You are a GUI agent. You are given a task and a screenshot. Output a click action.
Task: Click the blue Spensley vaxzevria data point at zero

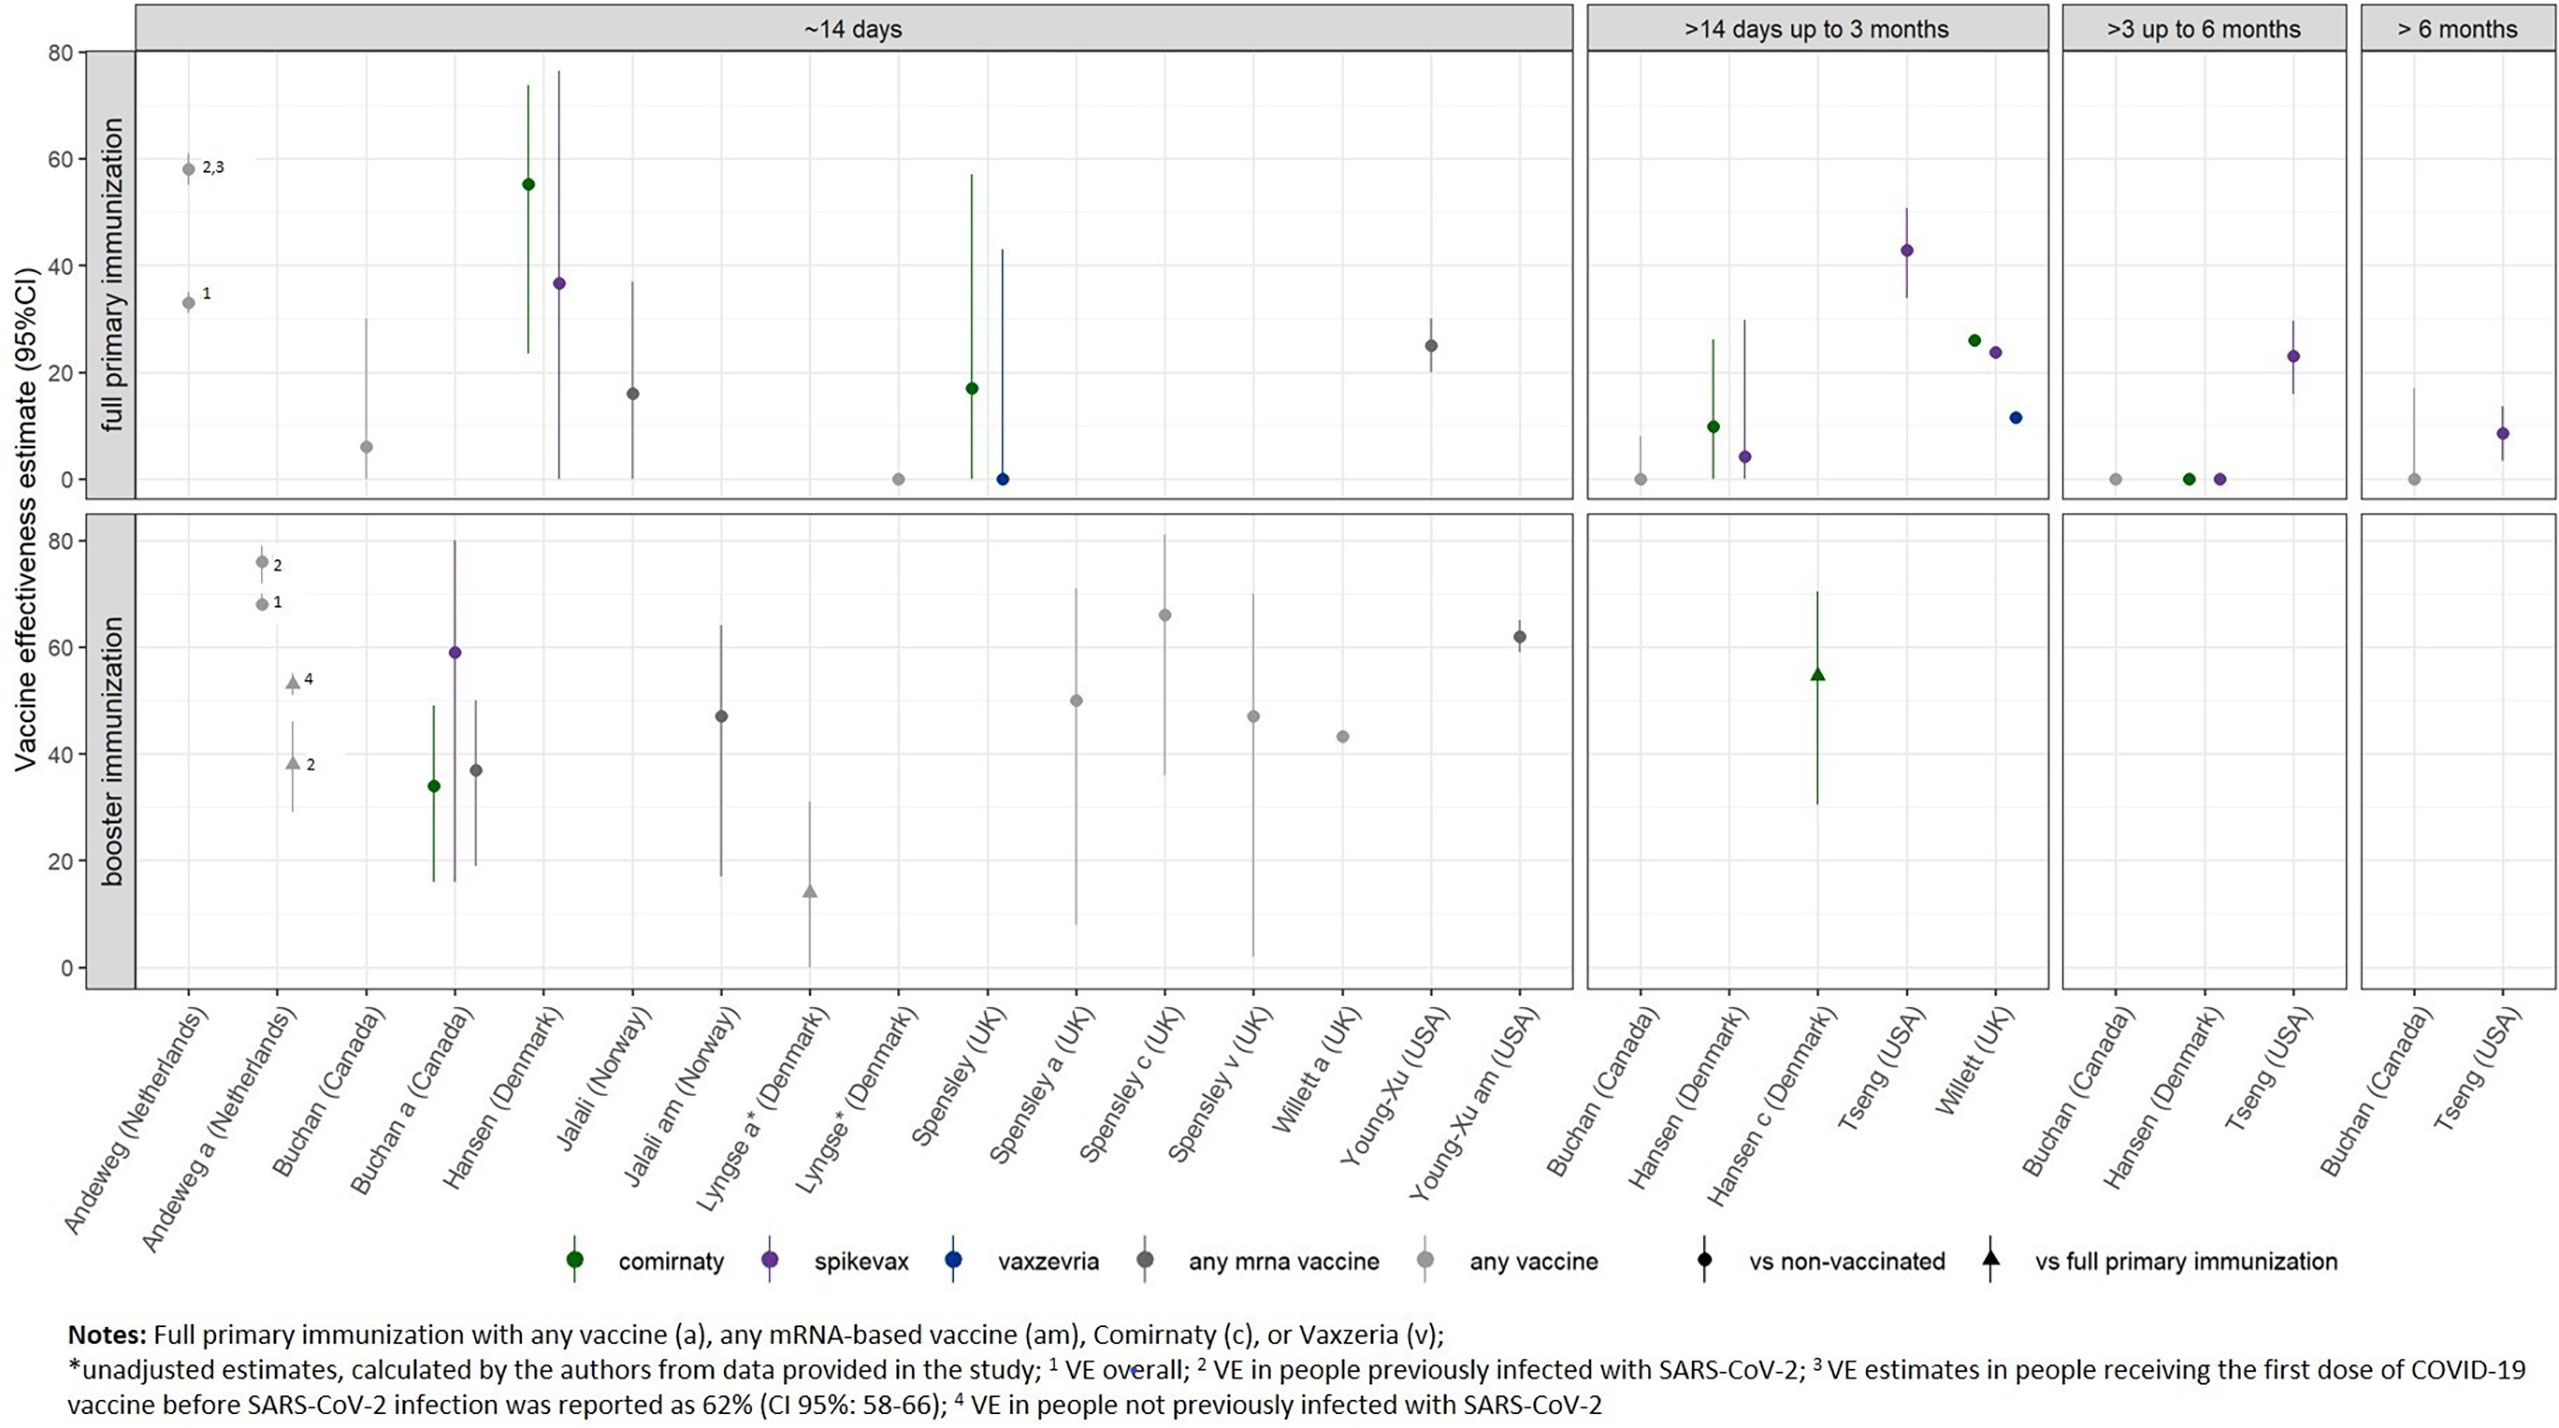pos(1003,479)
